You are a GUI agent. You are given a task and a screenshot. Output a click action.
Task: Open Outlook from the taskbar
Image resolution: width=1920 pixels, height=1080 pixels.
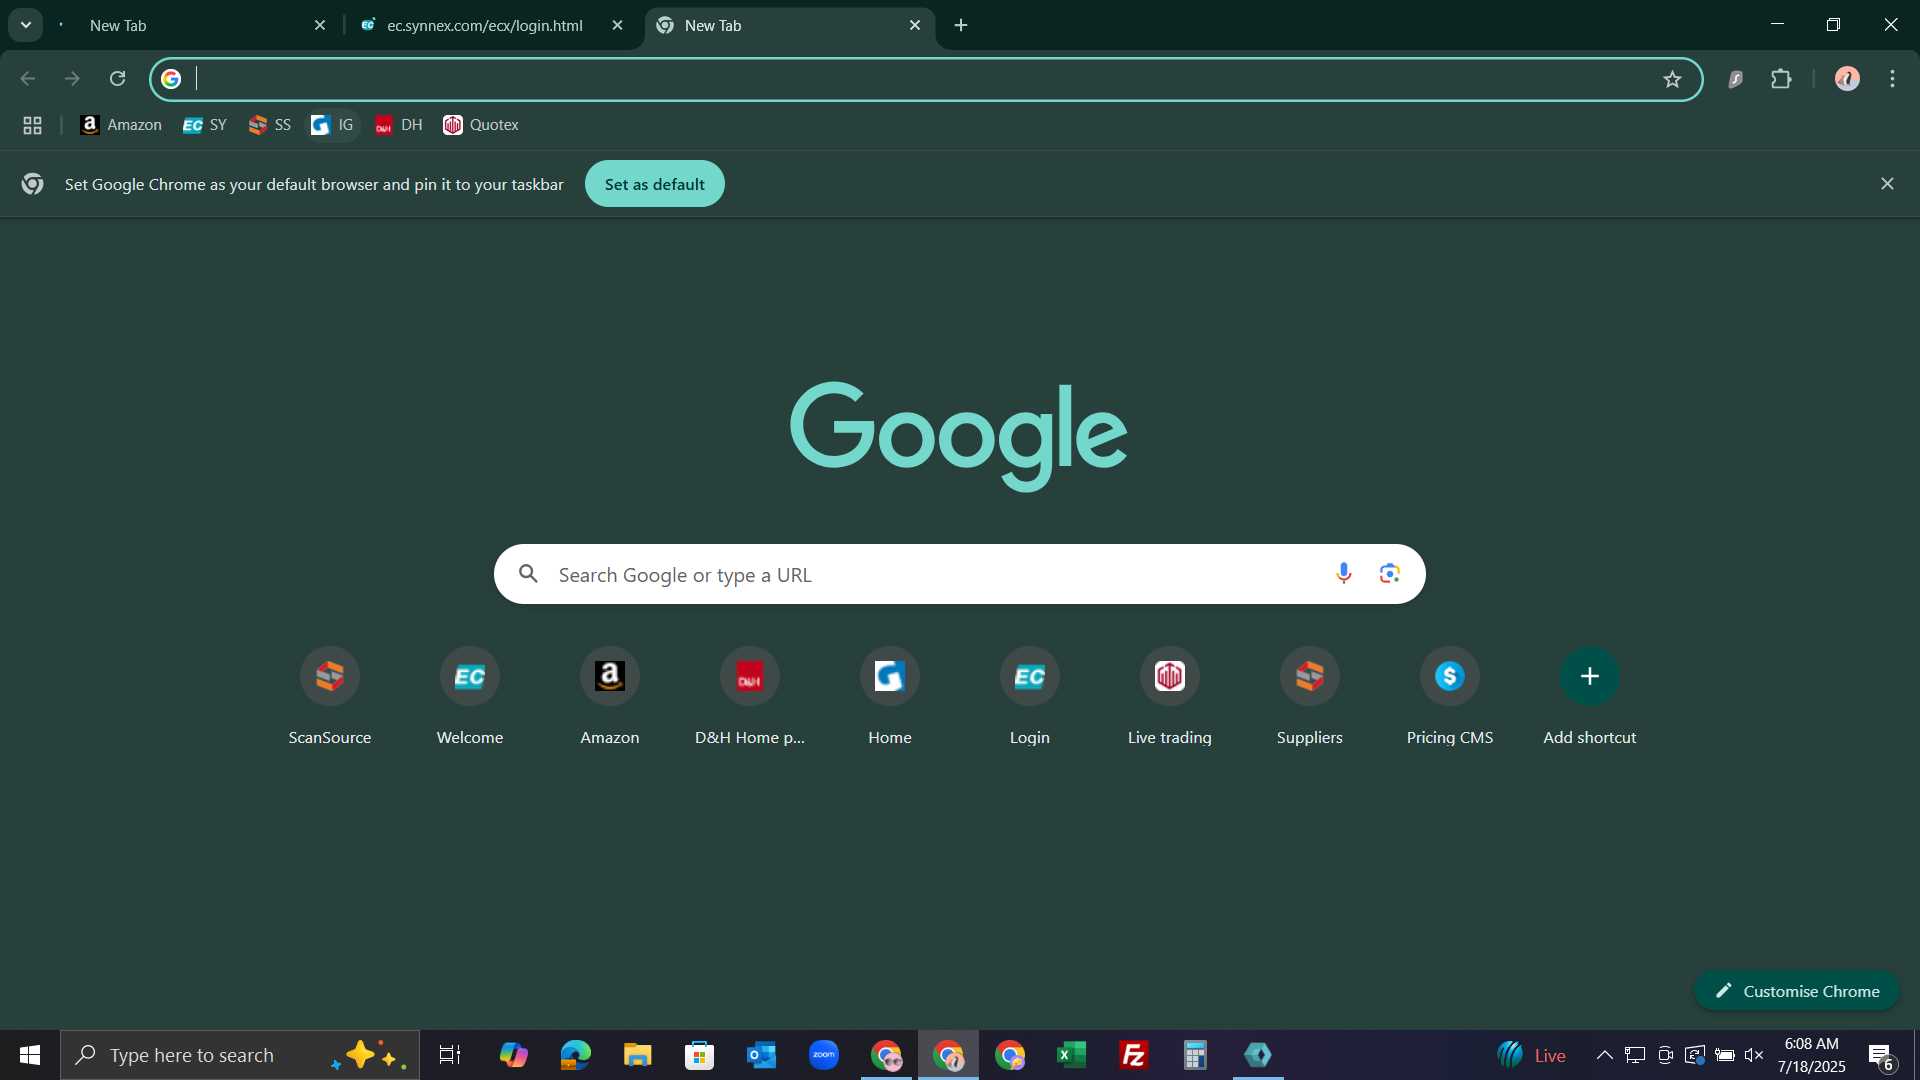762,1055
